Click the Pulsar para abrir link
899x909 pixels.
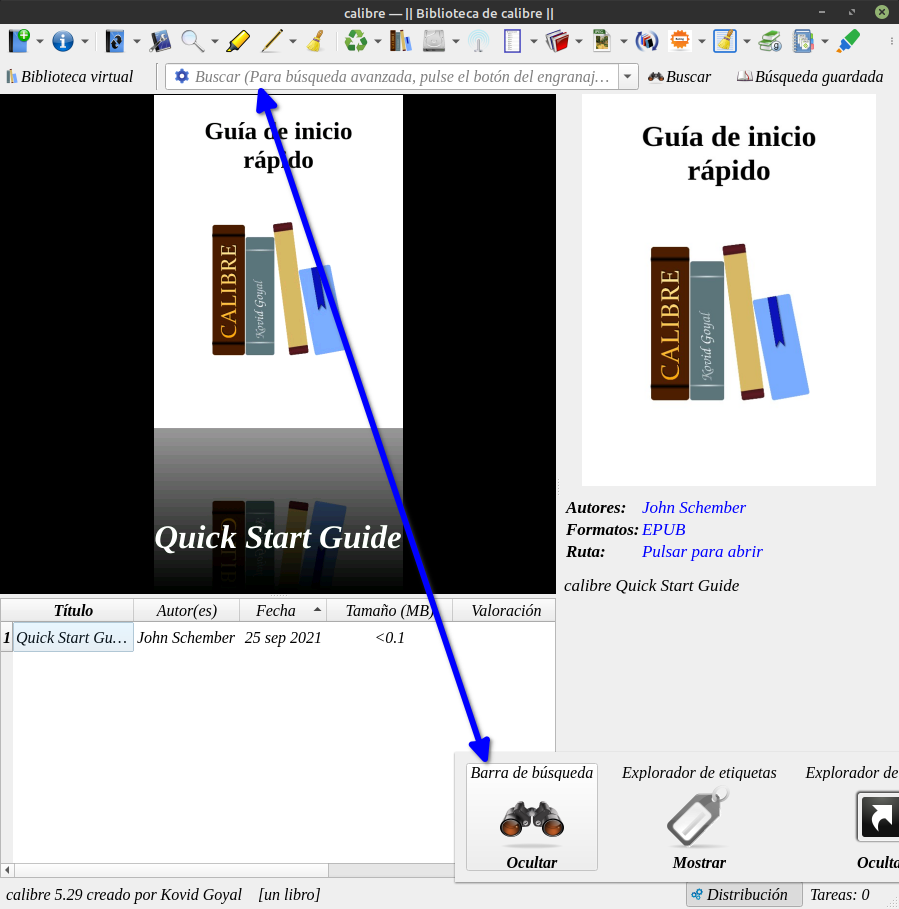point(702,551)
